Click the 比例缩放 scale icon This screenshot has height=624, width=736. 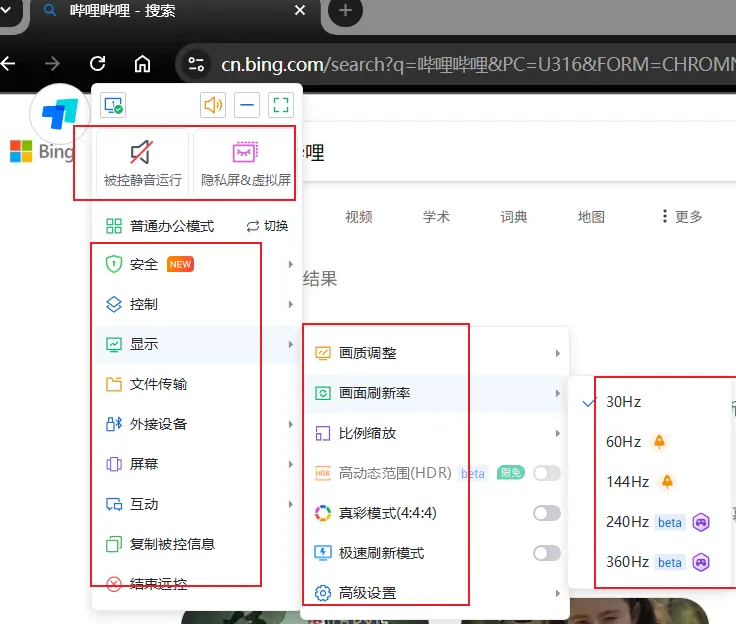(x=322, y=433)
